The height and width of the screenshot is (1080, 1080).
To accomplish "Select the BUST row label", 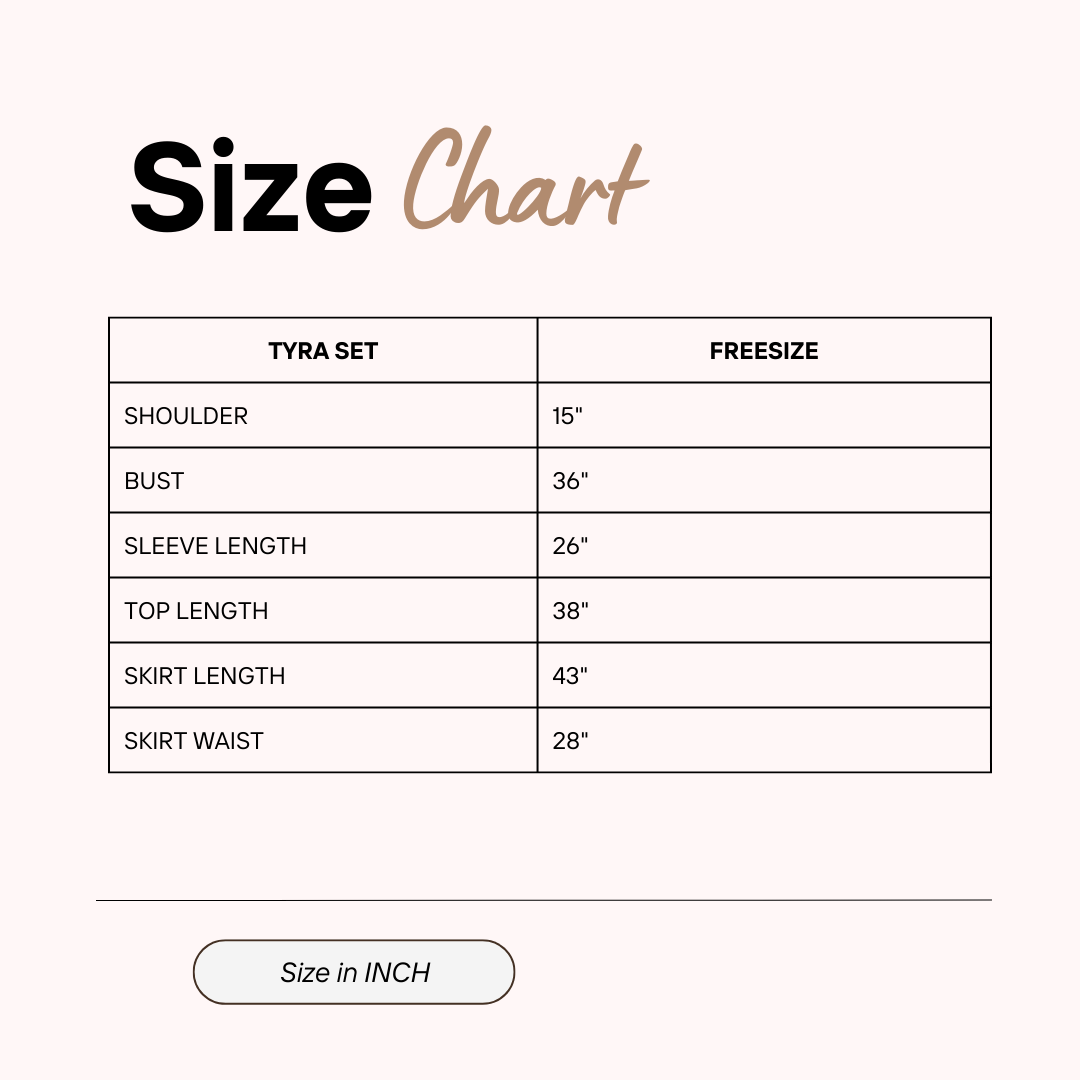I will (154, 481).
